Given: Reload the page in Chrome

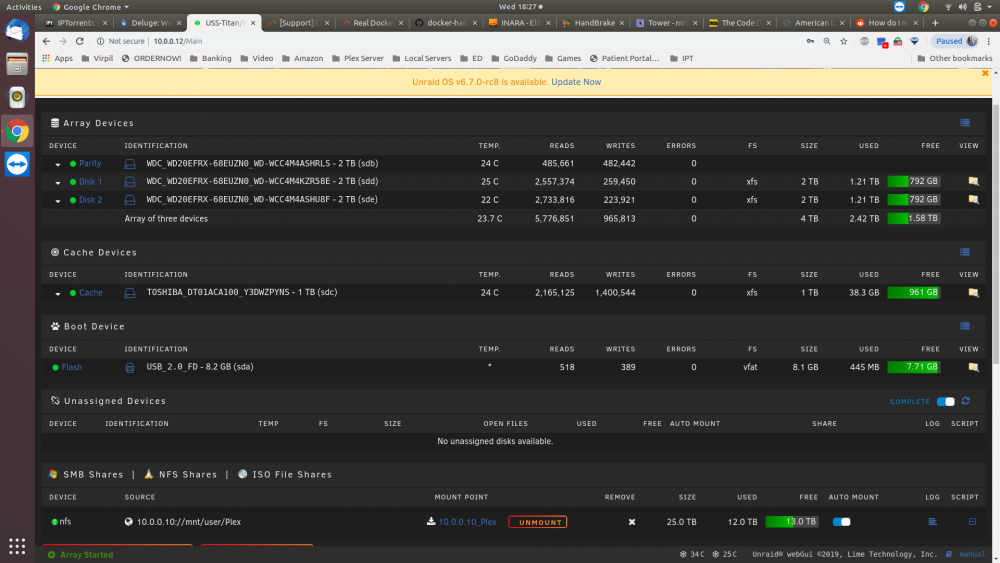Looking at the screenshot, I should tap(80, 41).
